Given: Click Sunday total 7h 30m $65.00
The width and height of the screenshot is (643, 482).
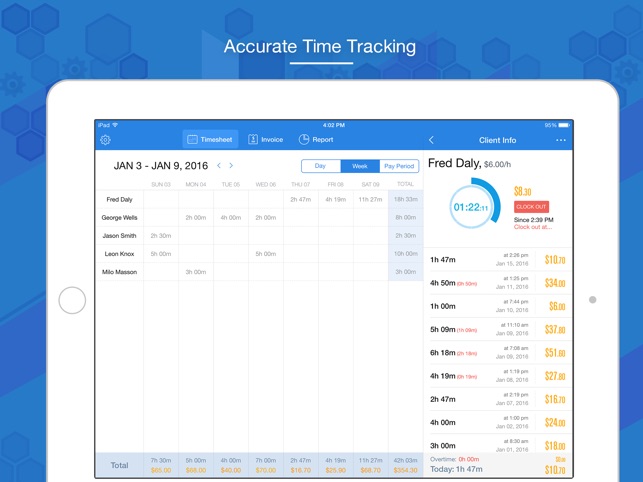Looking at the screenshot, I should tap(161, 465).
